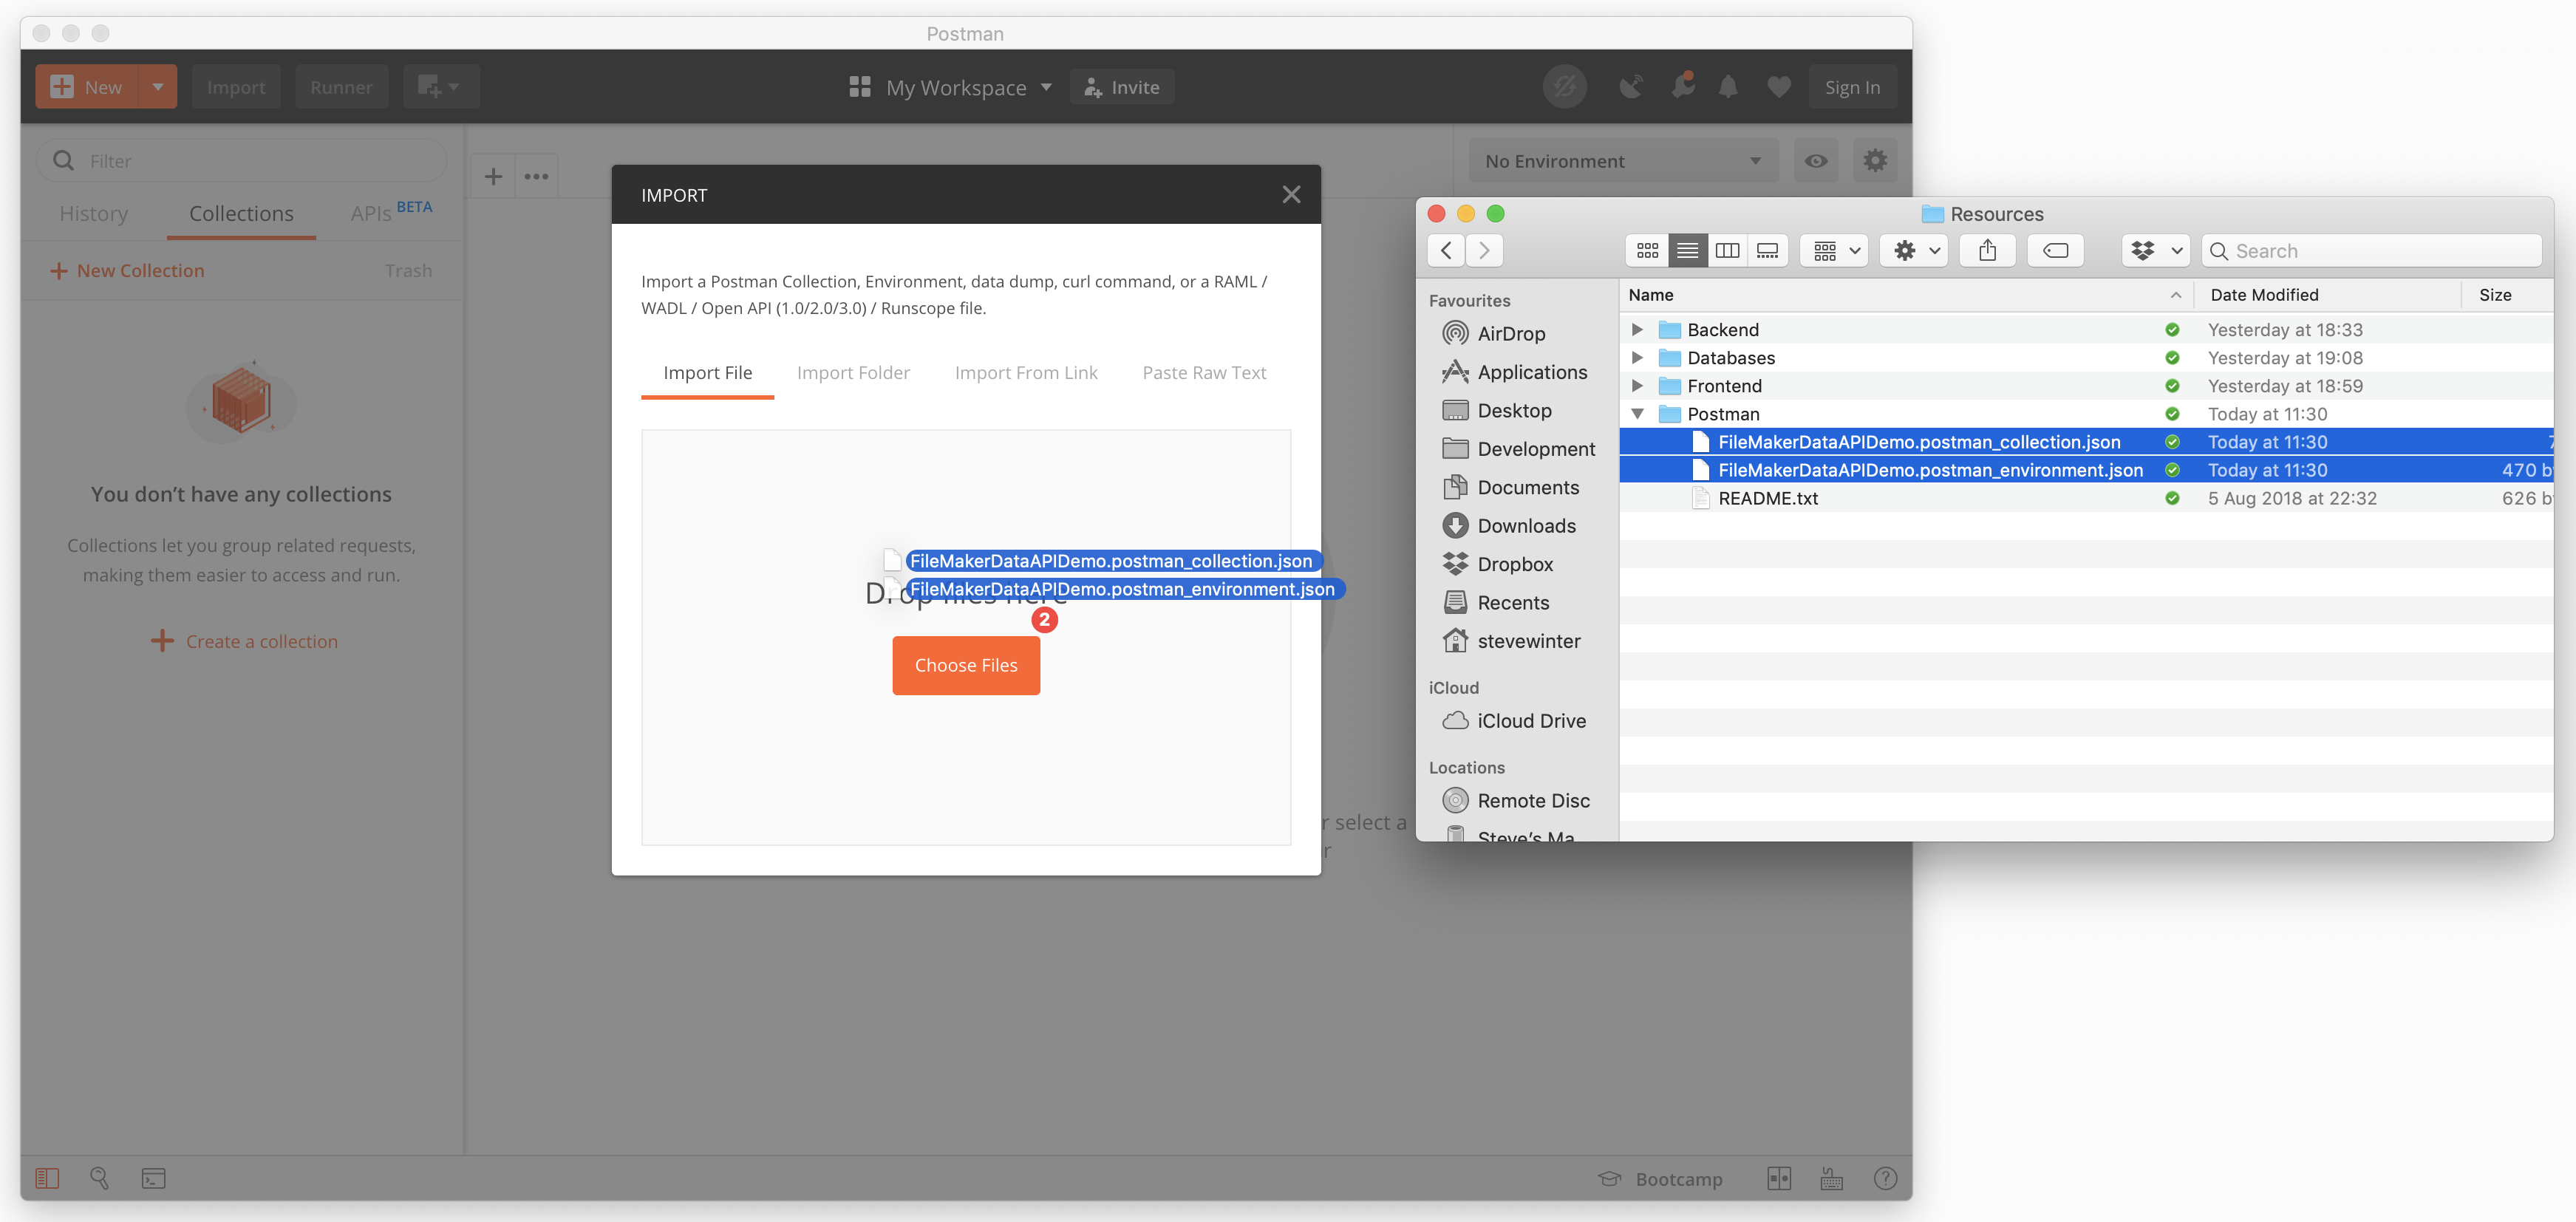Expand the Backend folder in Finder

[x=1637, y=329]
